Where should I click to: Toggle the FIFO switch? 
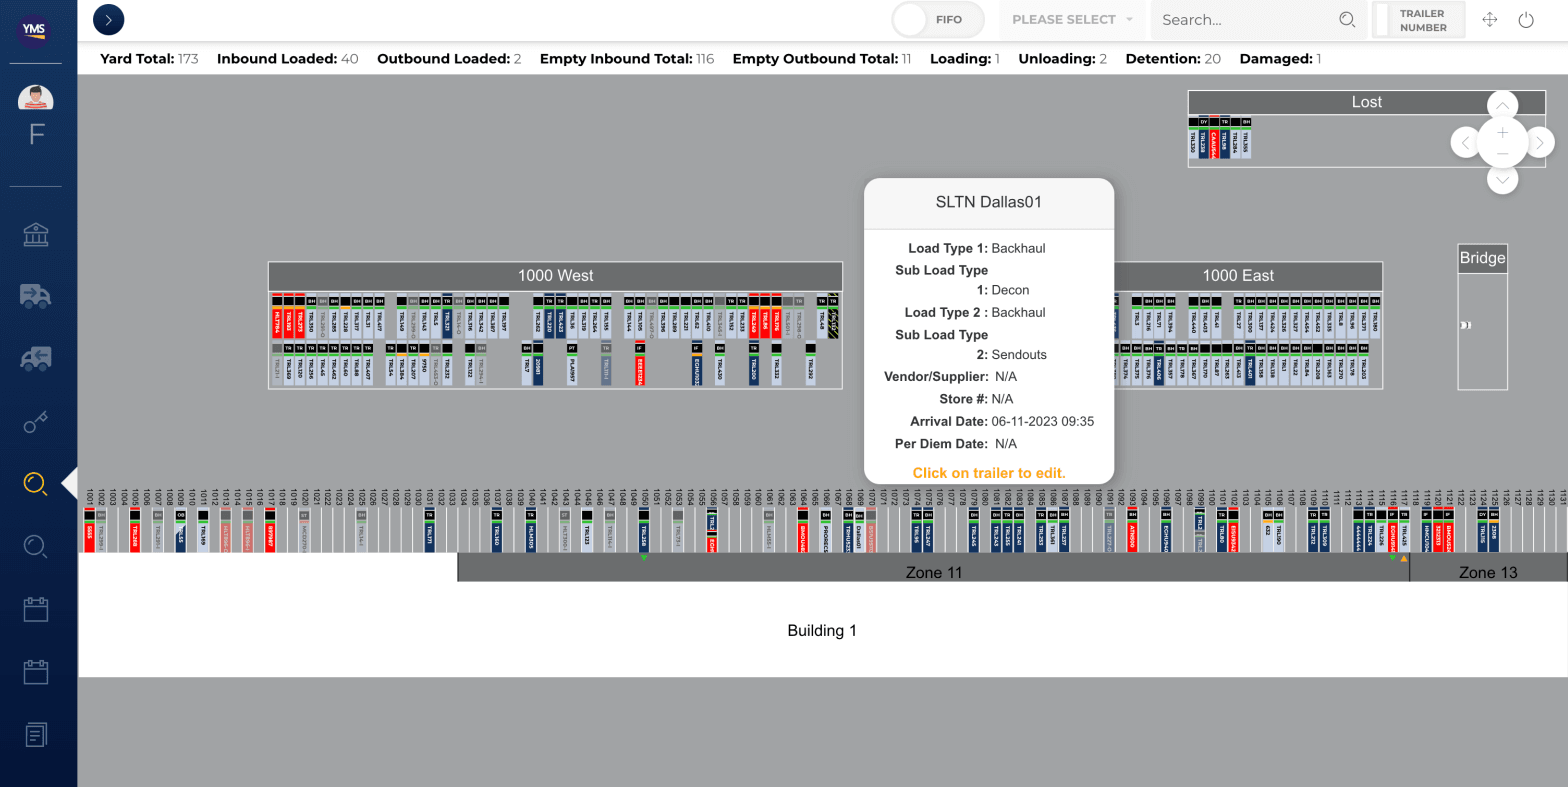937,20
